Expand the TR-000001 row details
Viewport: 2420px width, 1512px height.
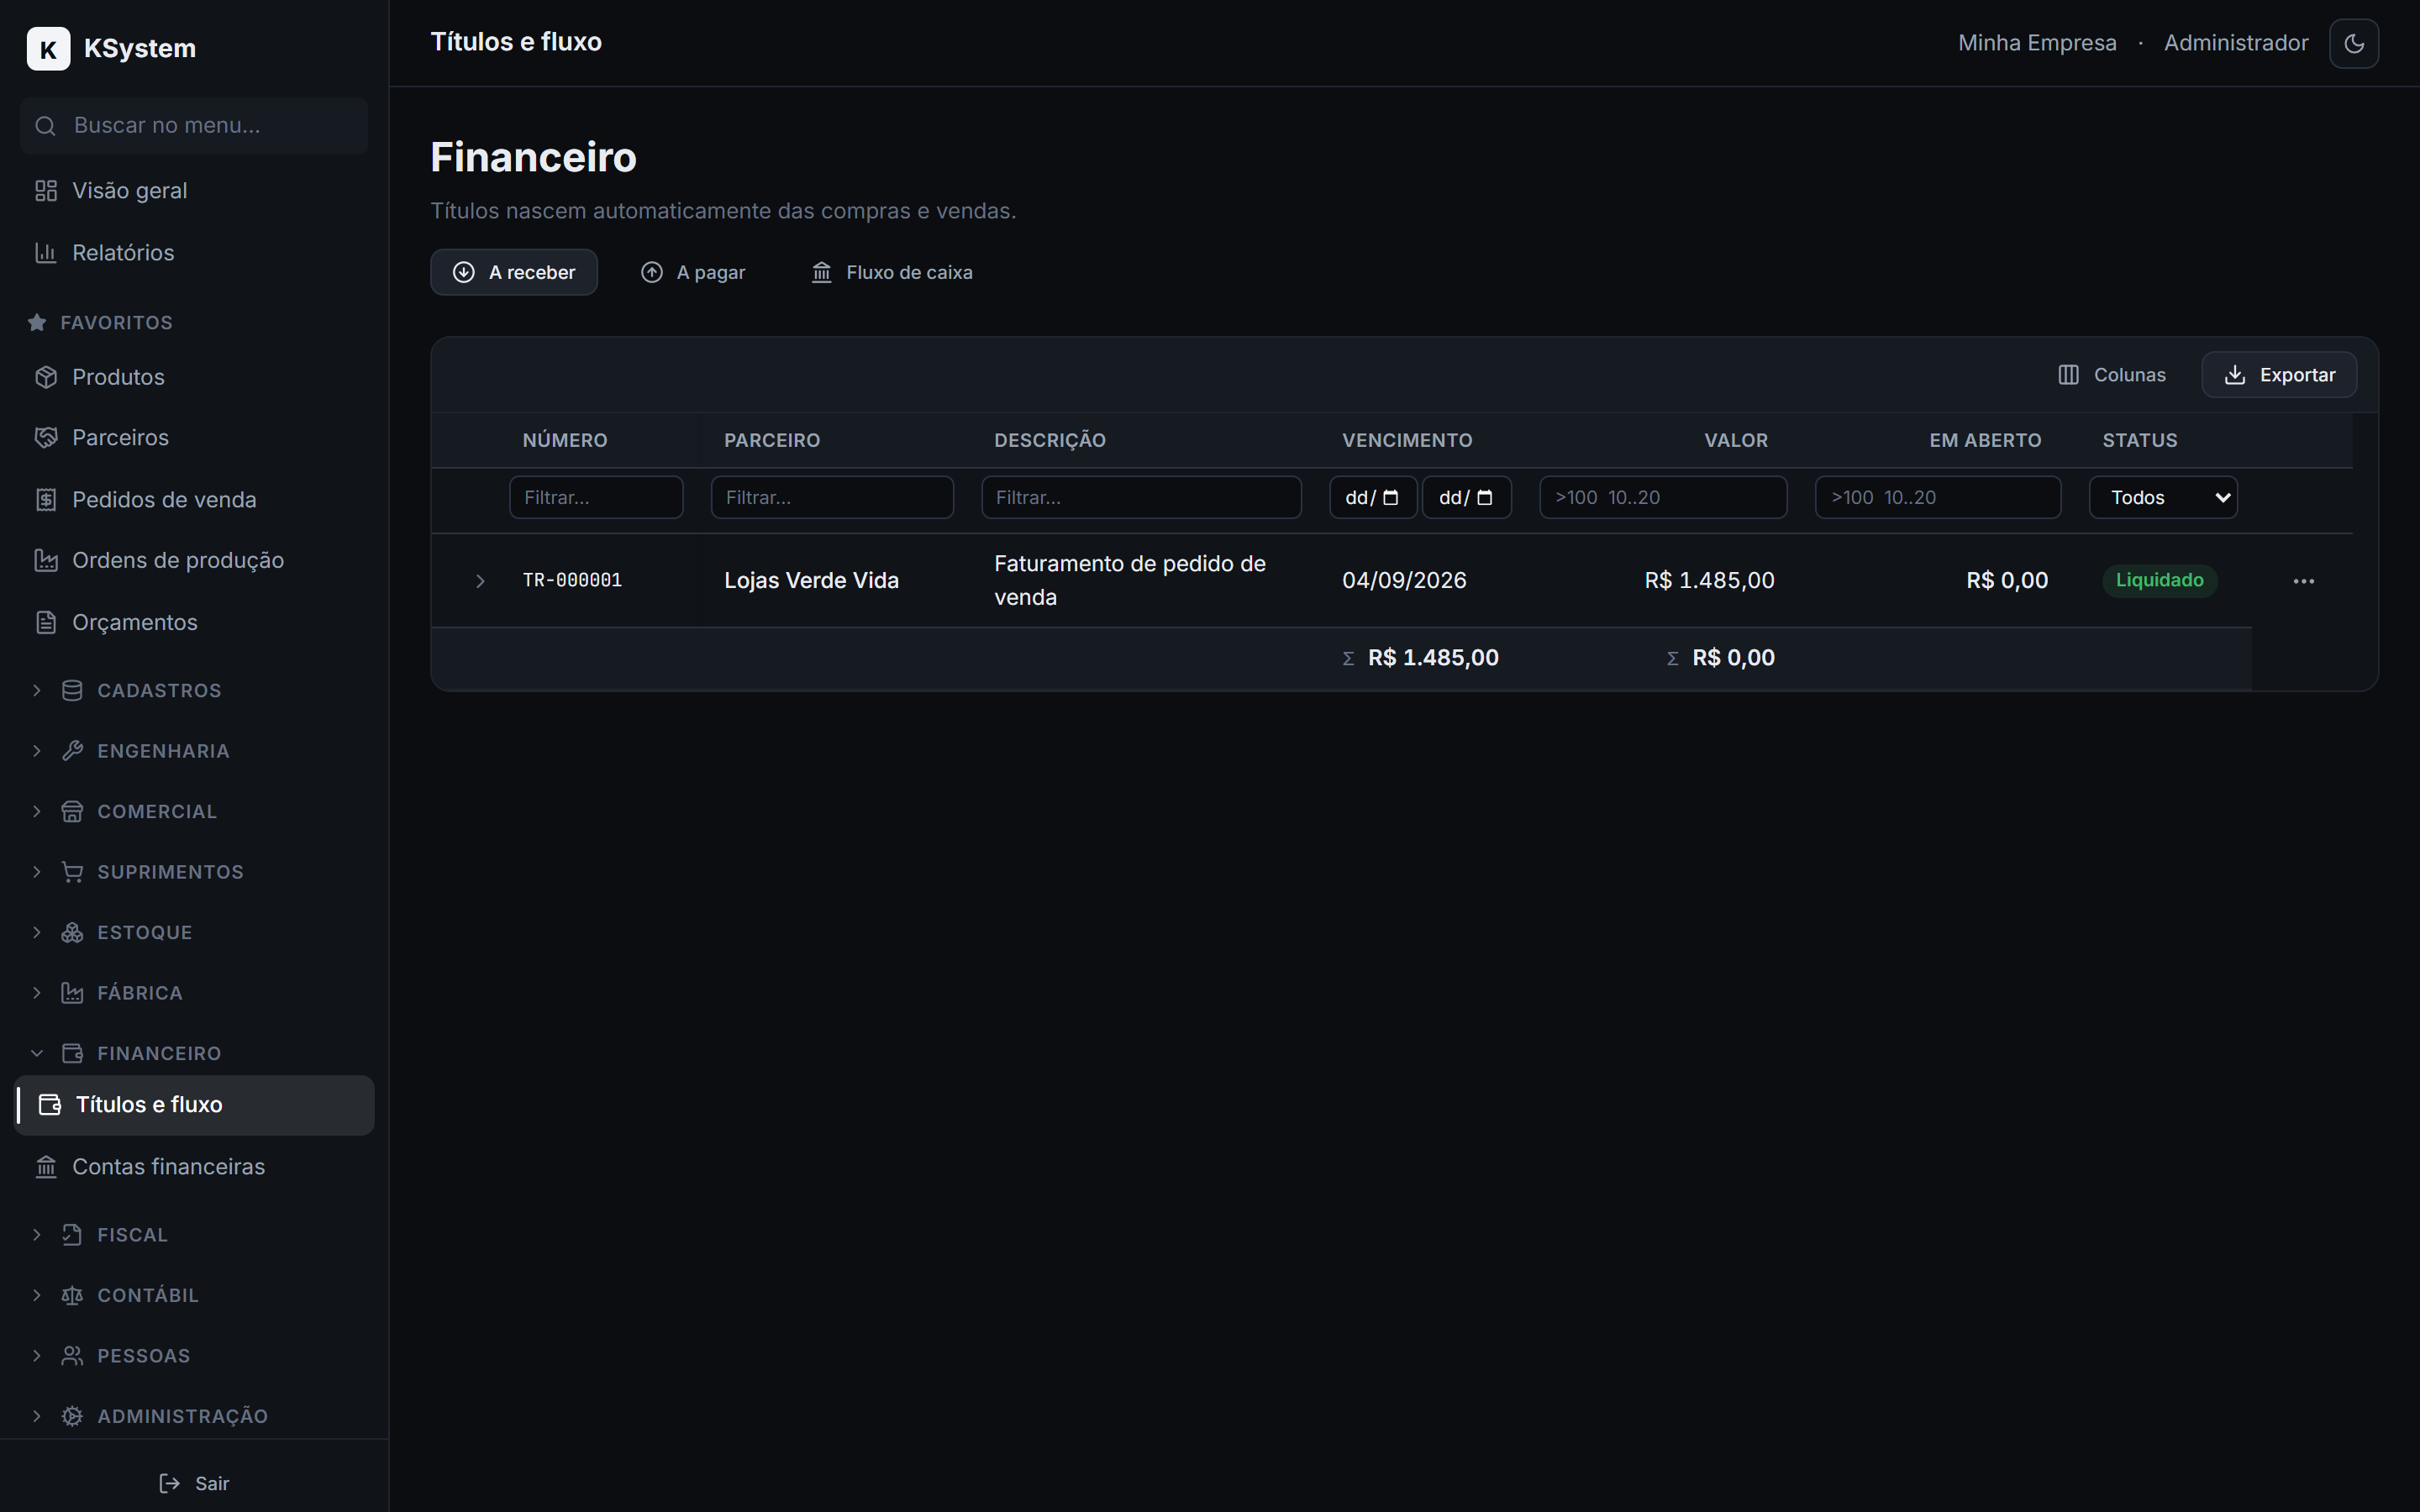[480, 581]
